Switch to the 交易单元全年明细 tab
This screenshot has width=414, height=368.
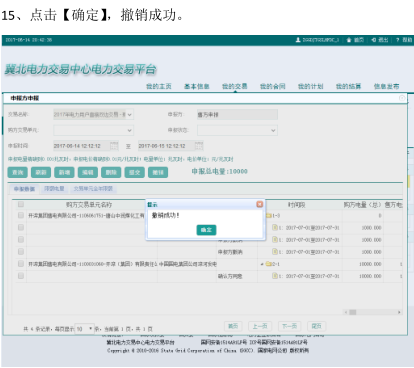coord(93,189)
